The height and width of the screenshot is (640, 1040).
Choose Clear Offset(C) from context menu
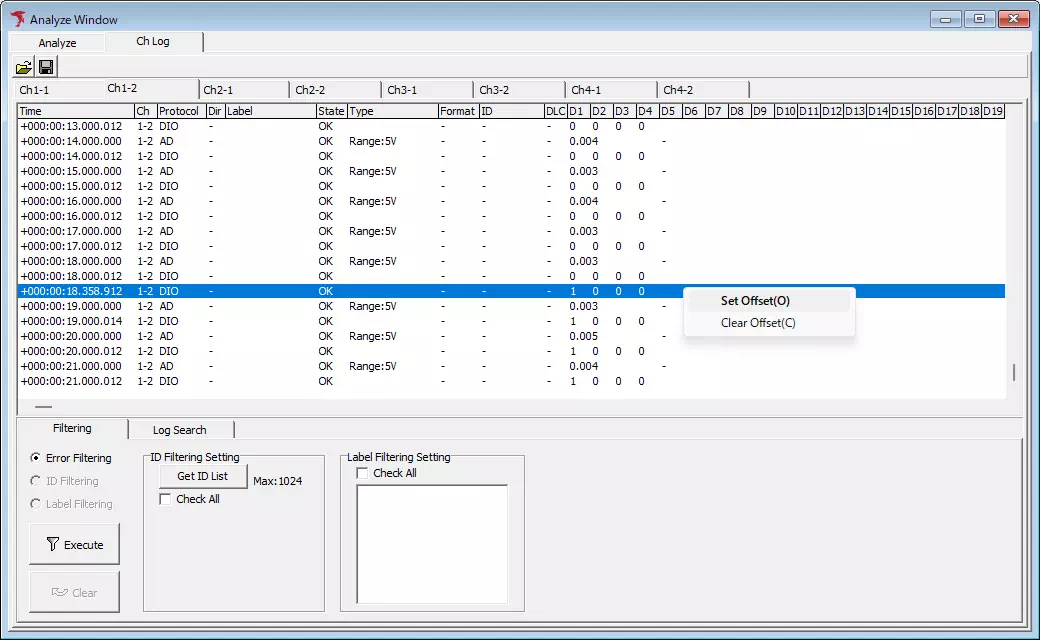tap(758, 323)
